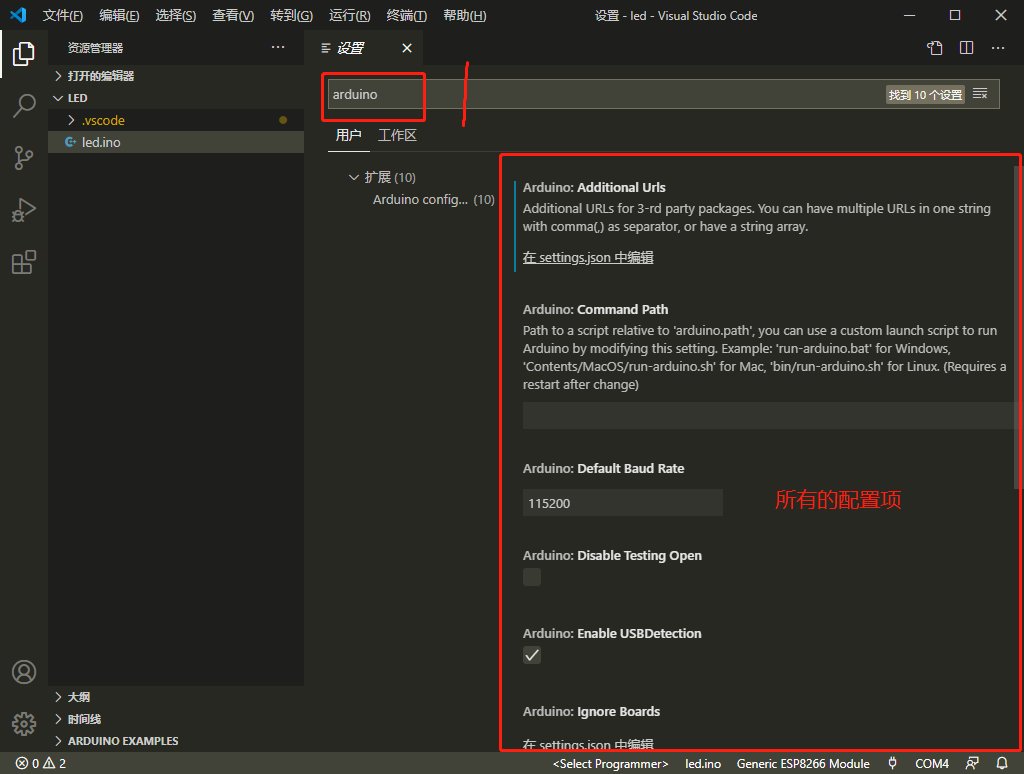Click Select Programmer in status bar
Image resolution: width=1024 pixels, height=774 pixels.
point(611,764)
